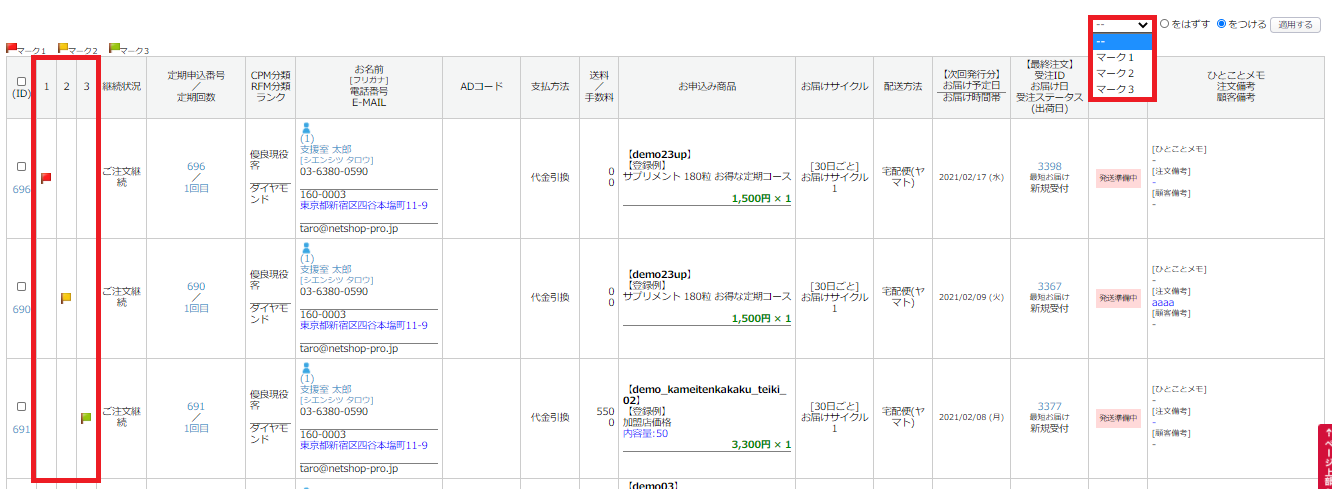Click the customer person icon in row 696
Screen dimensions: 1332x489
click(307, 128)
